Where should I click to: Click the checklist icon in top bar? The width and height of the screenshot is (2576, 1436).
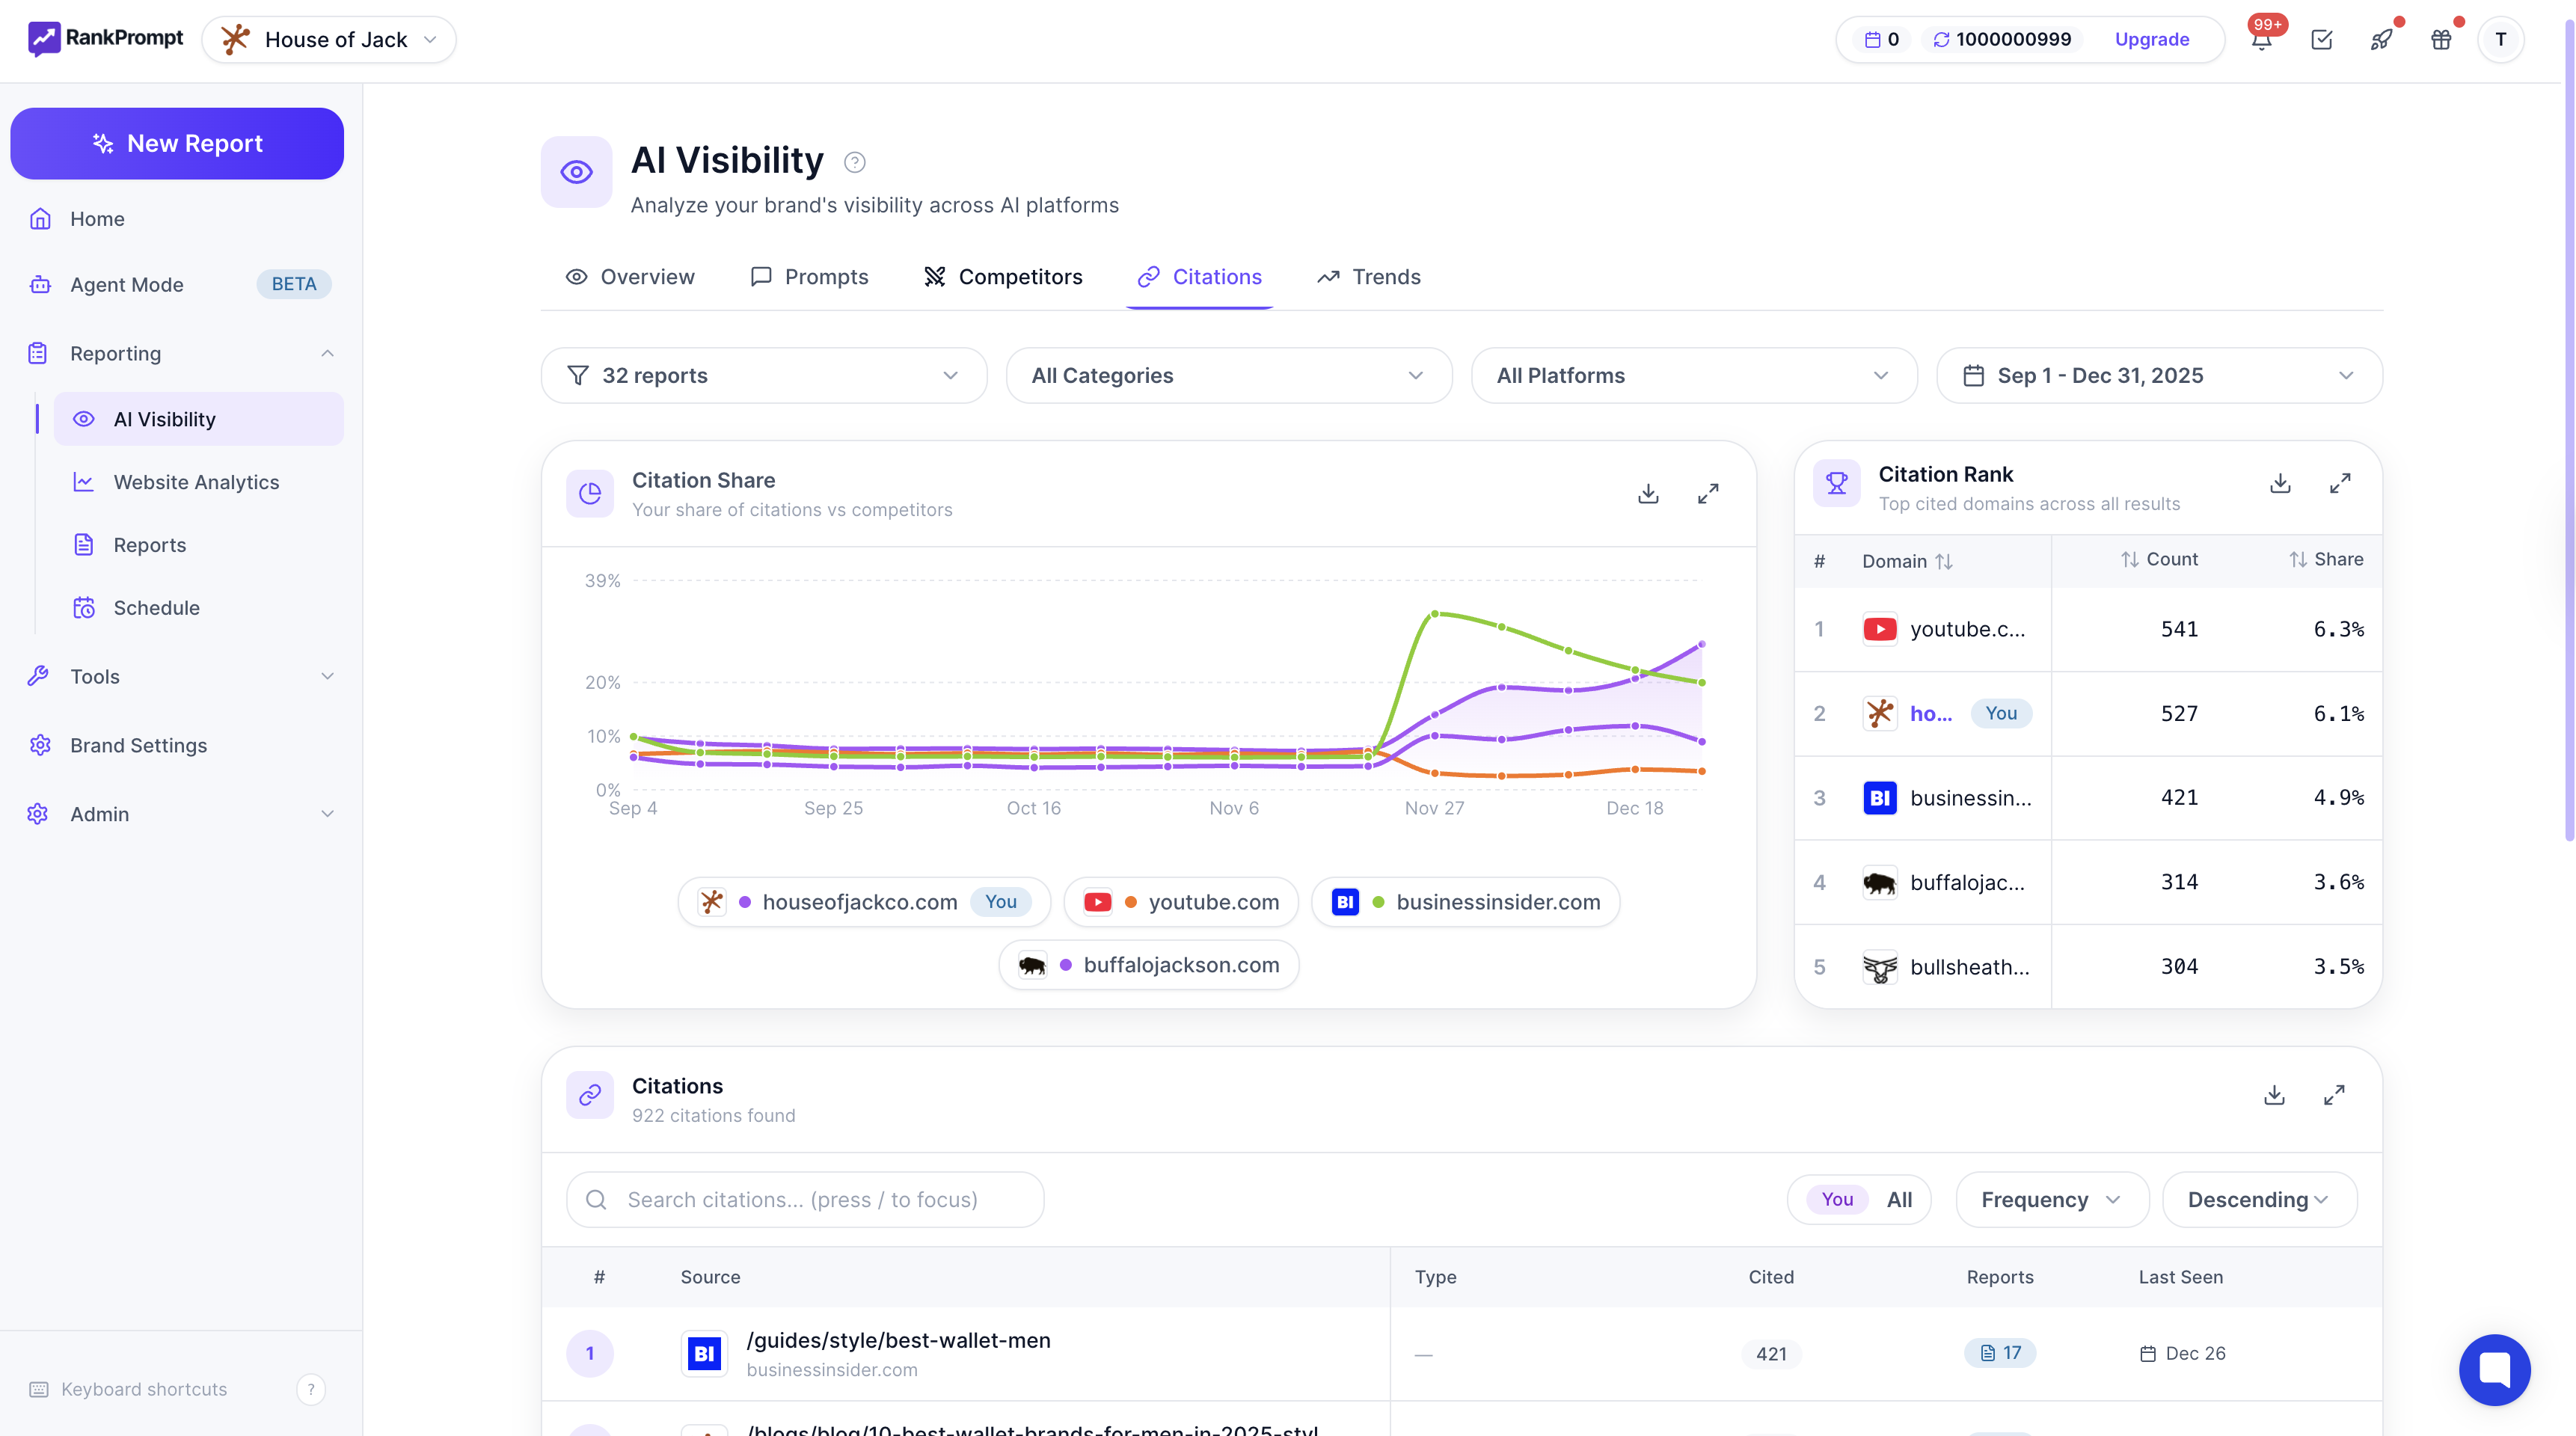pos(2321,40)
